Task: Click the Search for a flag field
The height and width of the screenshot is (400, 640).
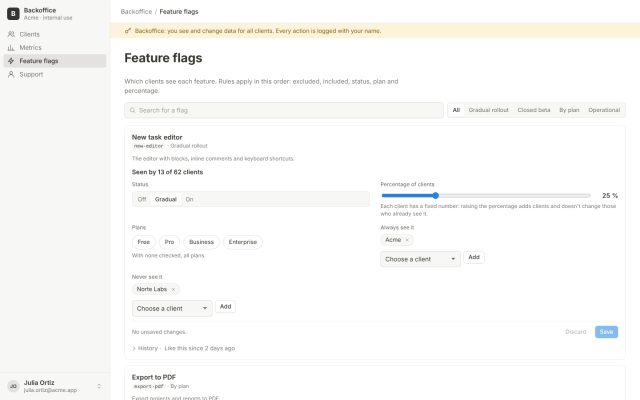Action: 284,110
